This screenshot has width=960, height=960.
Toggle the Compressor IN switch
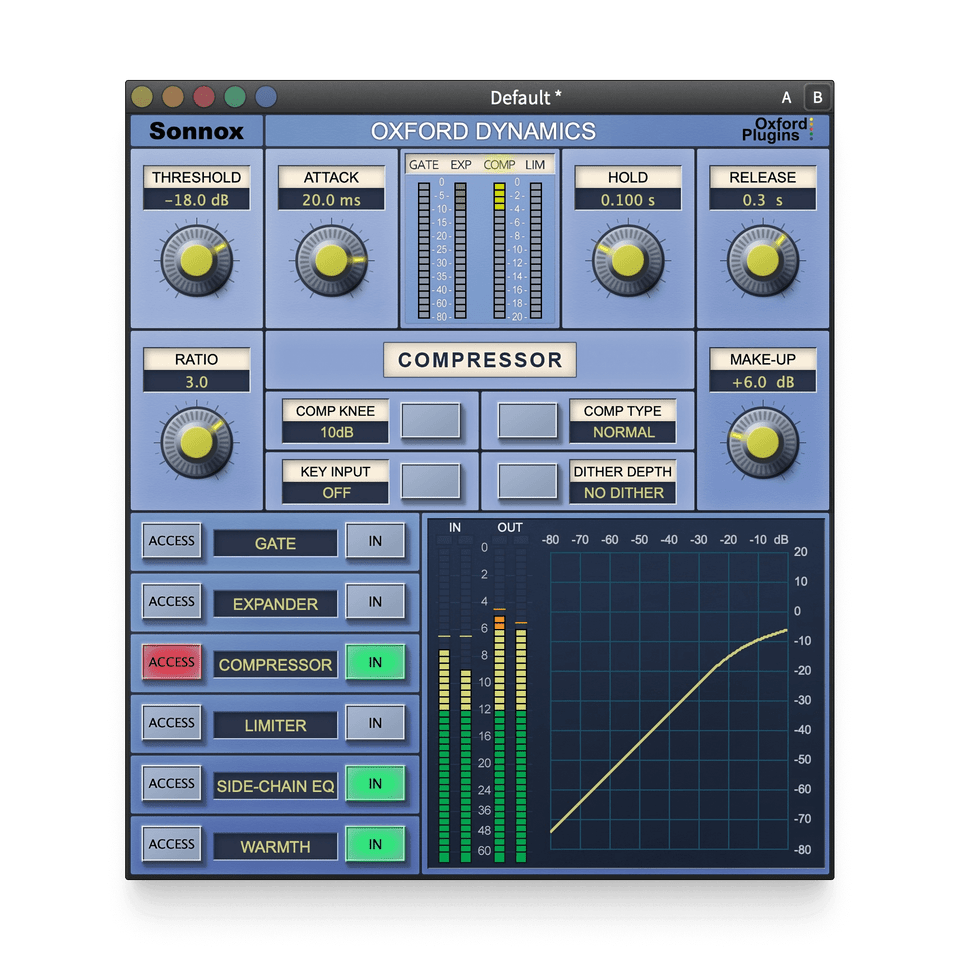375,662
